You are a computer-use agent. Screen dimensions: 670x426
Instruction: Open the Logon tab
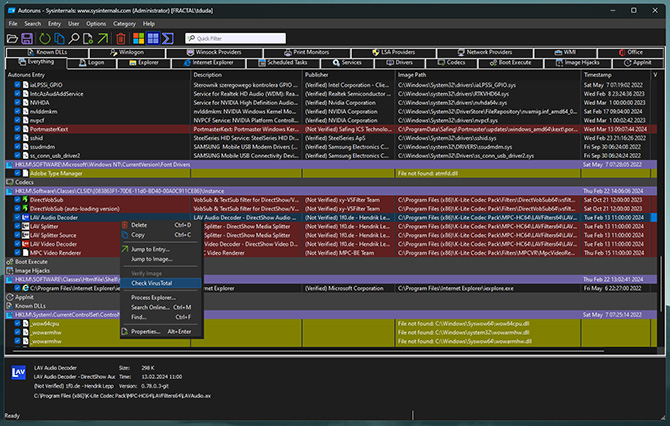tap(91, 63)
